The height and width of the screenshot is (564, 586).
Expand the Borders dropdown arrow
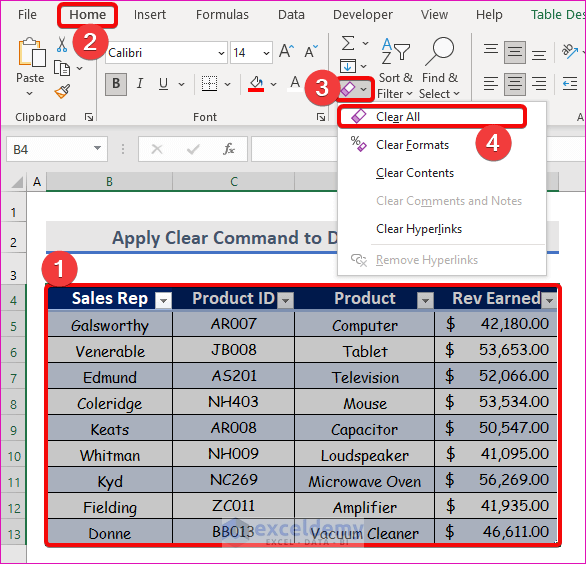click(x=228, y=84)
